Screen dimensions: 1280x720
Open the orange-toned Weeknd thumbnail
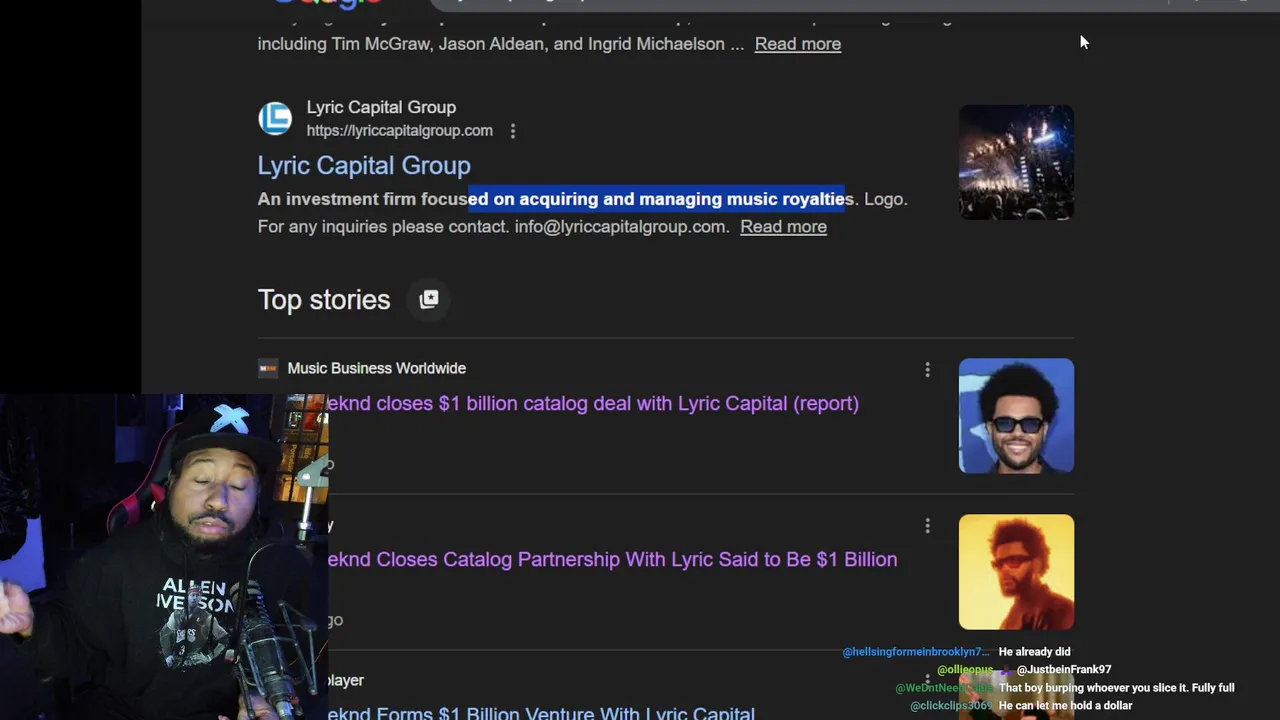1016,572
